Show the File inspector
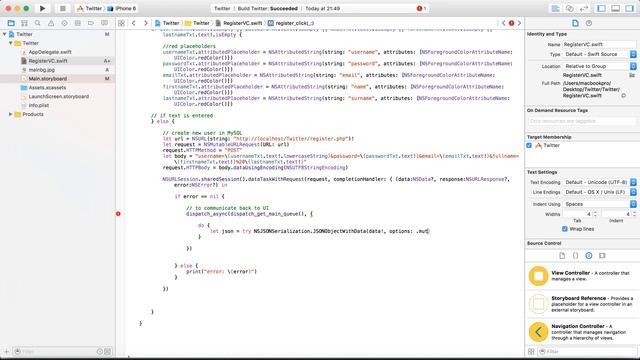 coord(575,23)
